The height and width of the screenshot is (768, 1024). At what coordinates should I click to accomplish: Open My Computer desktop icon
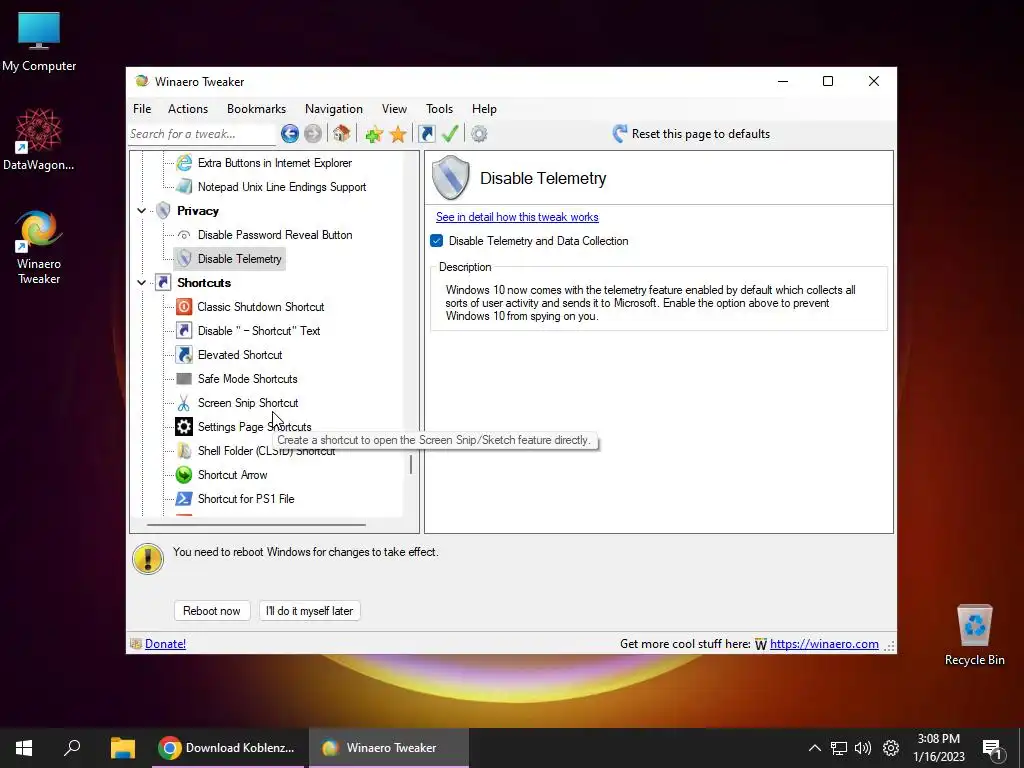(x=39, y=42)
